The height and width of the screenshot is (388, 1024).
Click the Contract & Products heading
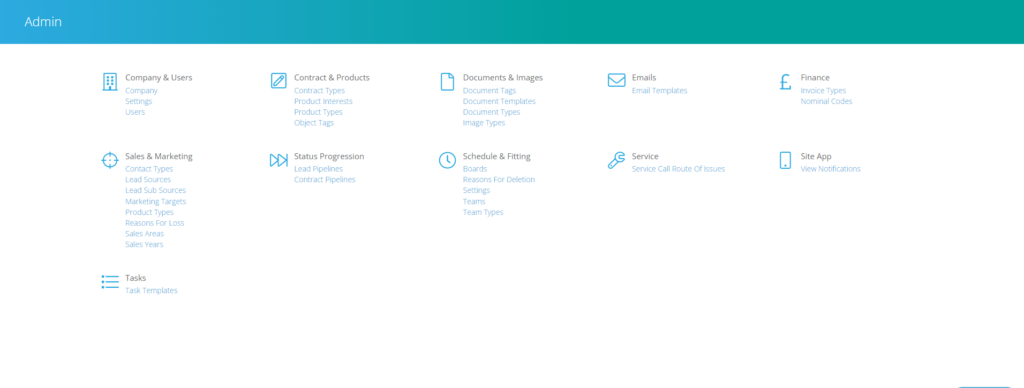(332, 77)
